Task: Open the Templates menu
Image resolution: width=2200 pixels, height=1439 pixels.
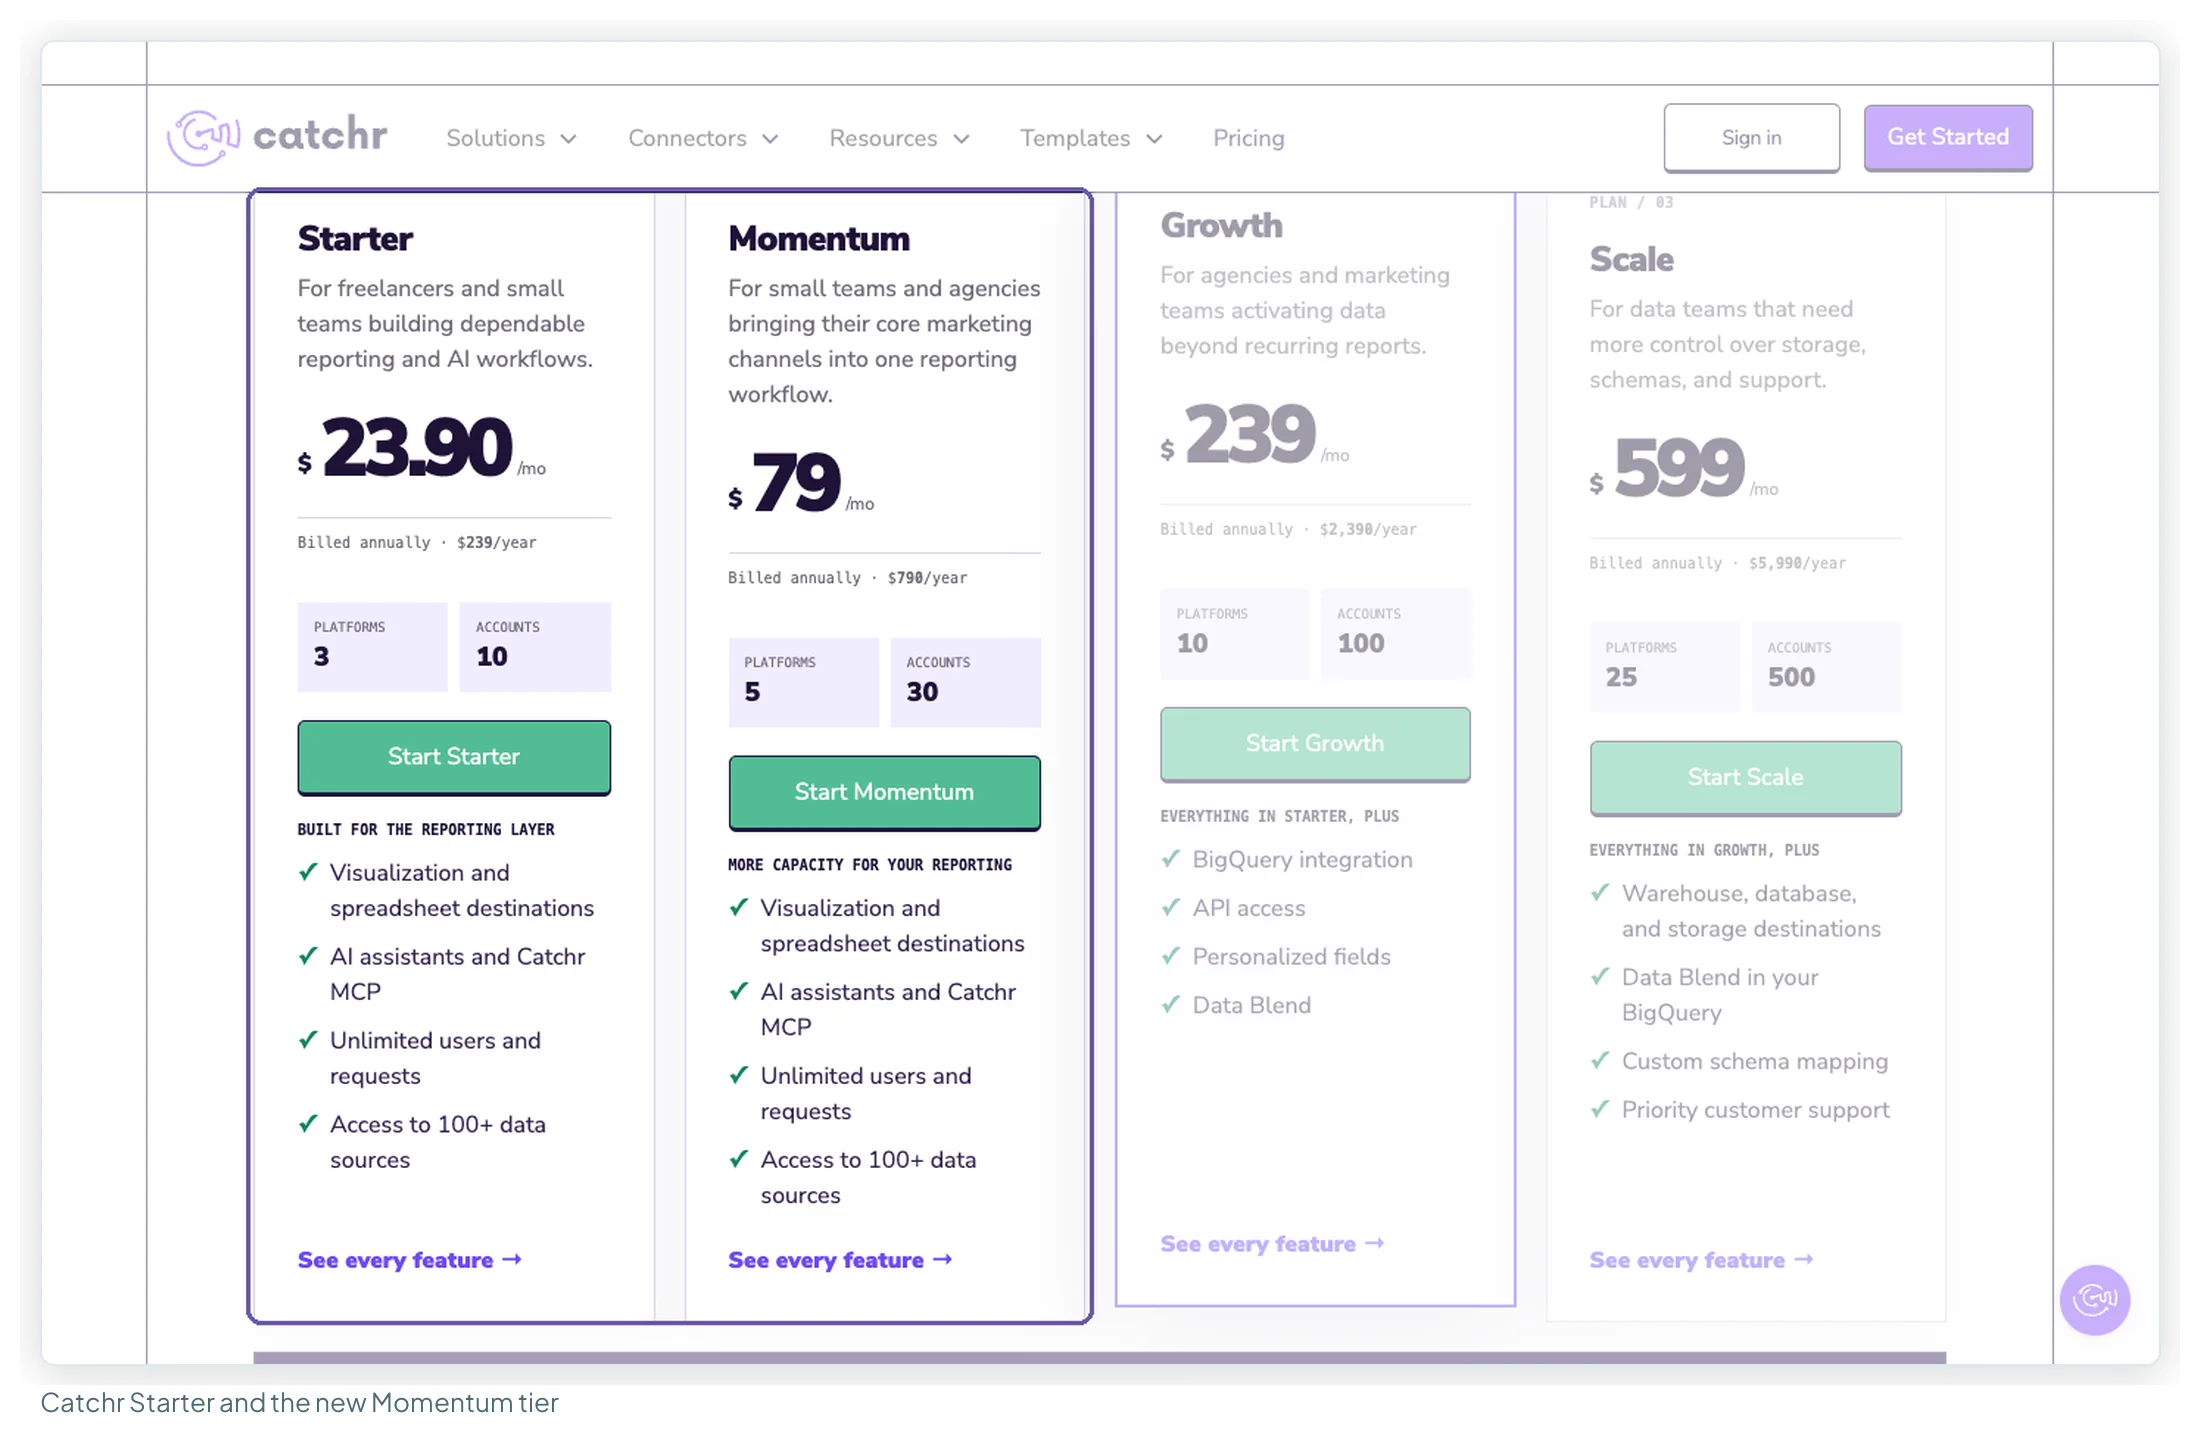Action: pos(1091,138)
